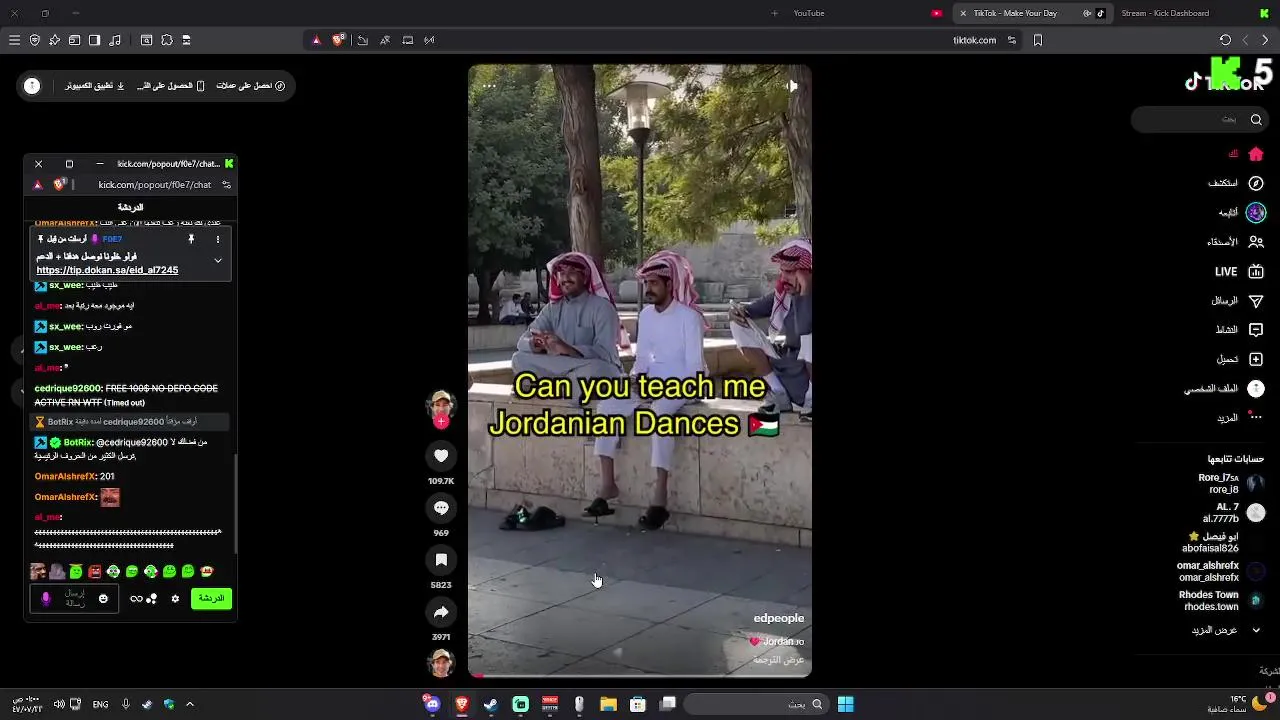Unpin the pinned message in Kick chat
The width and height of the screenshot is (1280, 720).
click(x=191, y=239)
